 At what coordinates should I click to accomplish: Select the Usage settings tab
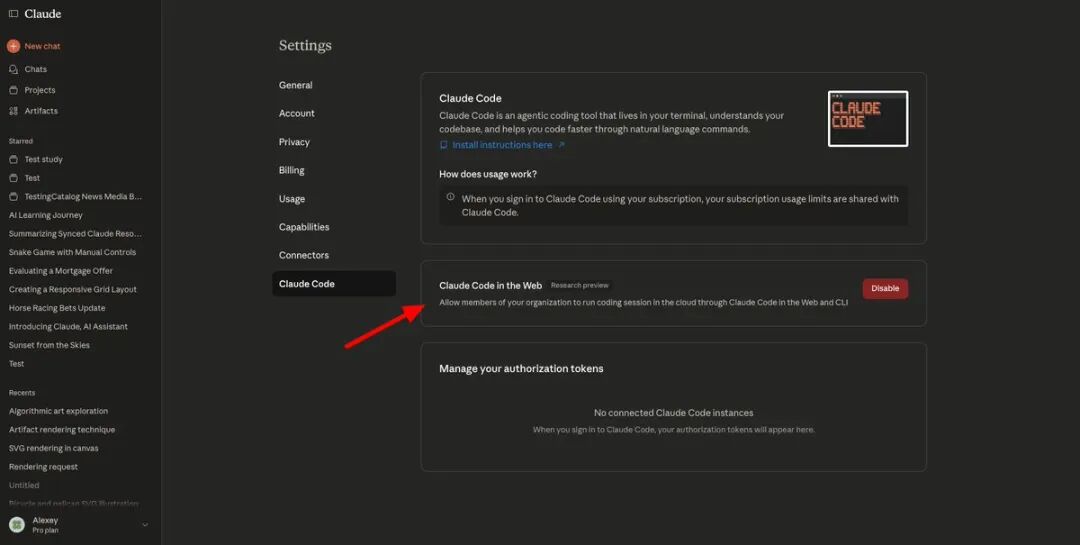[x=292, y=199]
